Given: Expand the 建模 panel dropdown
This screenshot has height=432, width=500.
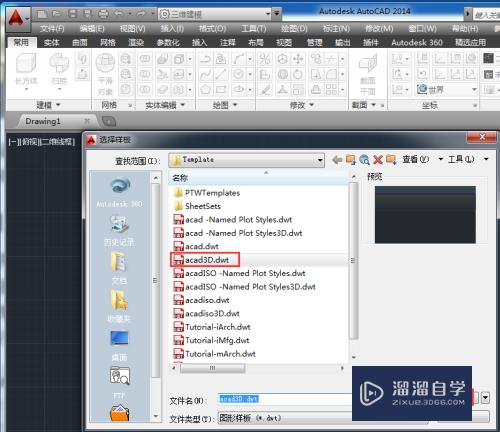Looking at the screenshot, I should pyautogui.click(x=48, y=105).
